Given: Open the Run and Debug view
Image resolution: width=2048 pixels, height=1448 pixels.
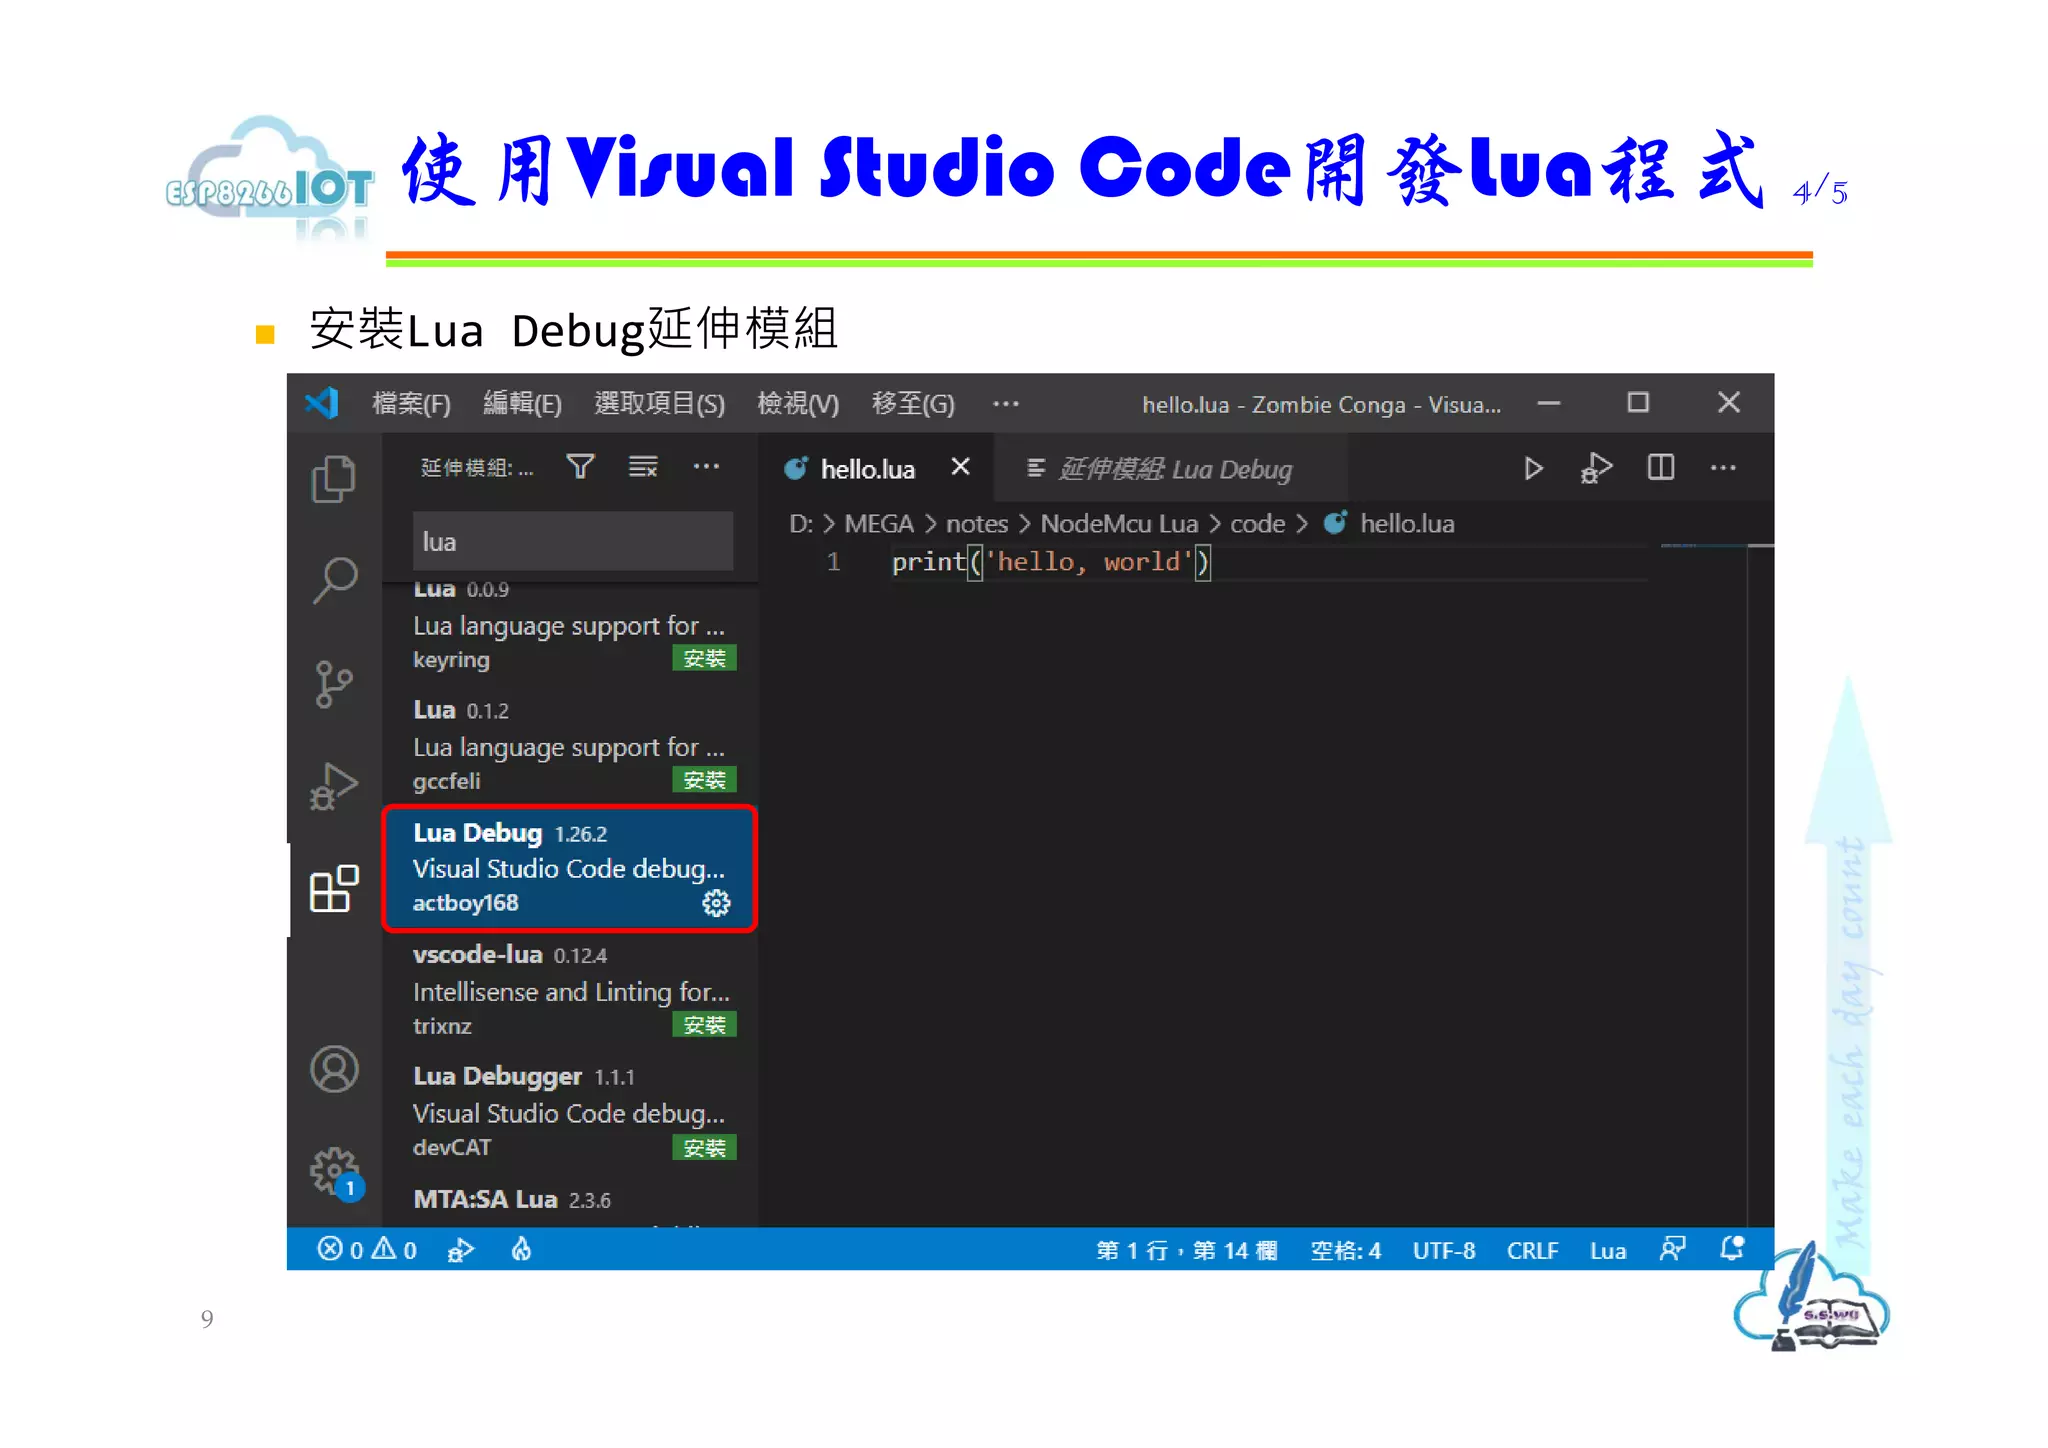Looking at the screenshot, I should tap(334, 787).
